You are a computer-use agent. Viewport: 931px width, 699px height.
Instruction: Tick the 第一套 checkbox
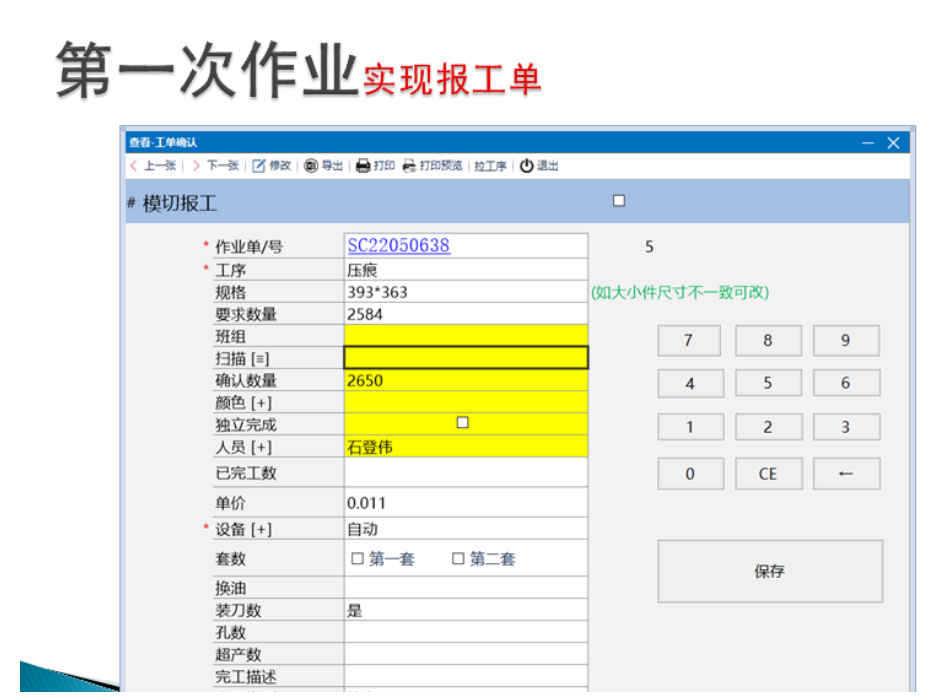pyautogui.click(x=357, y=559)
